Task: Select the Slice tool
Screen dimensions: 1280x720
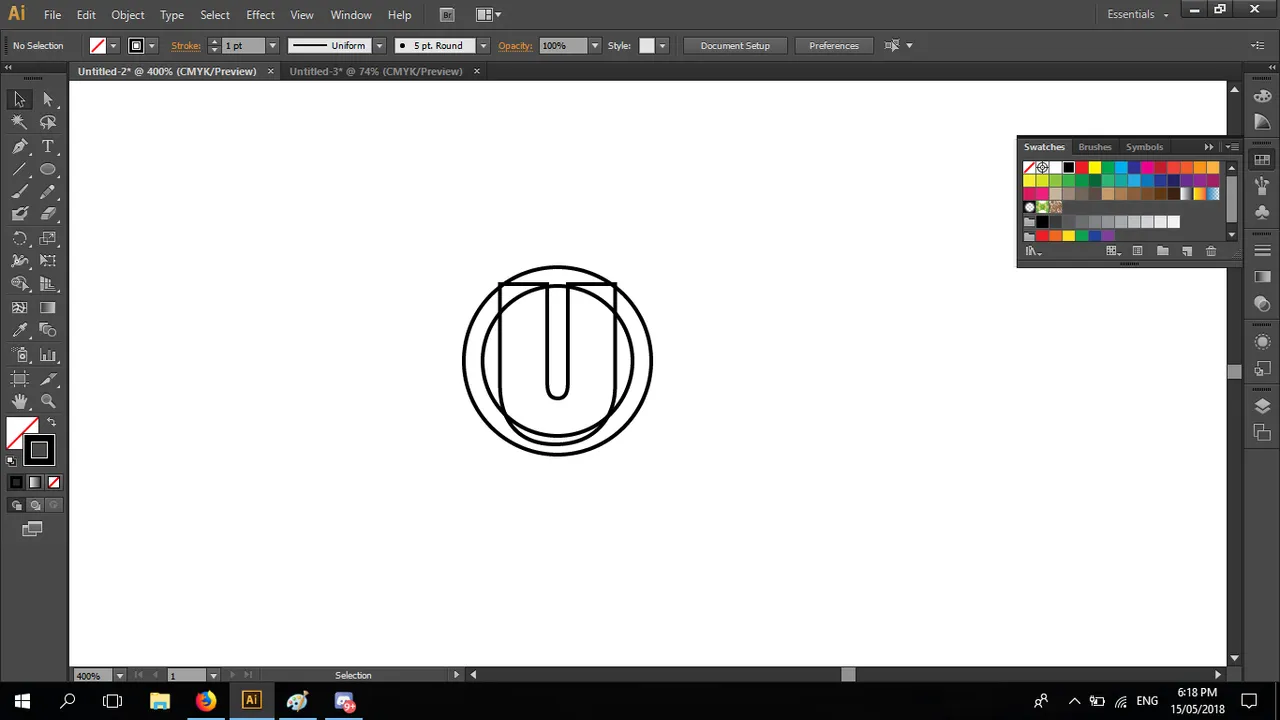Action: coord(48,378)
